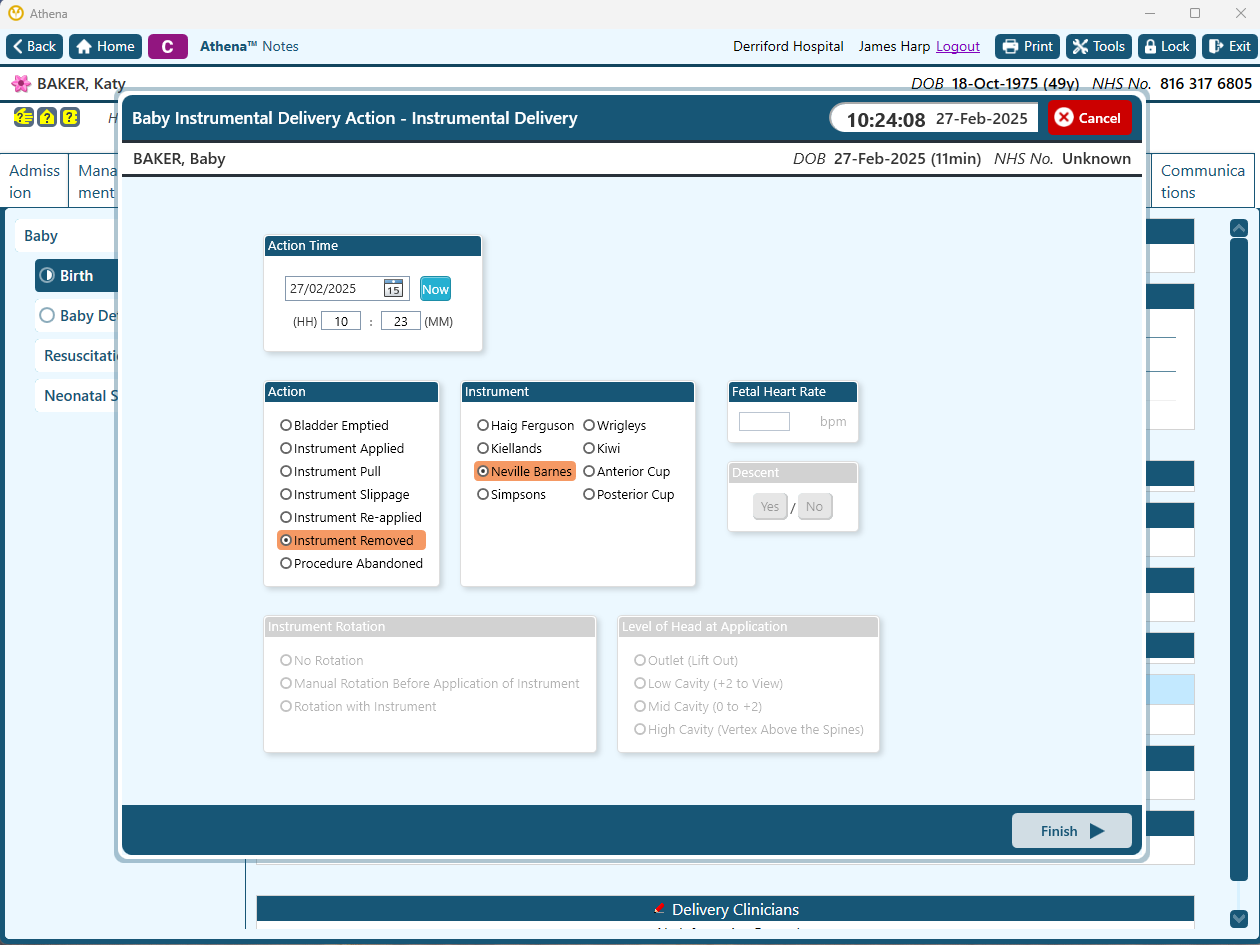Cancel the Instrumental Delivery dialog
This screenshot has width=1260, height=945.
1089,118
